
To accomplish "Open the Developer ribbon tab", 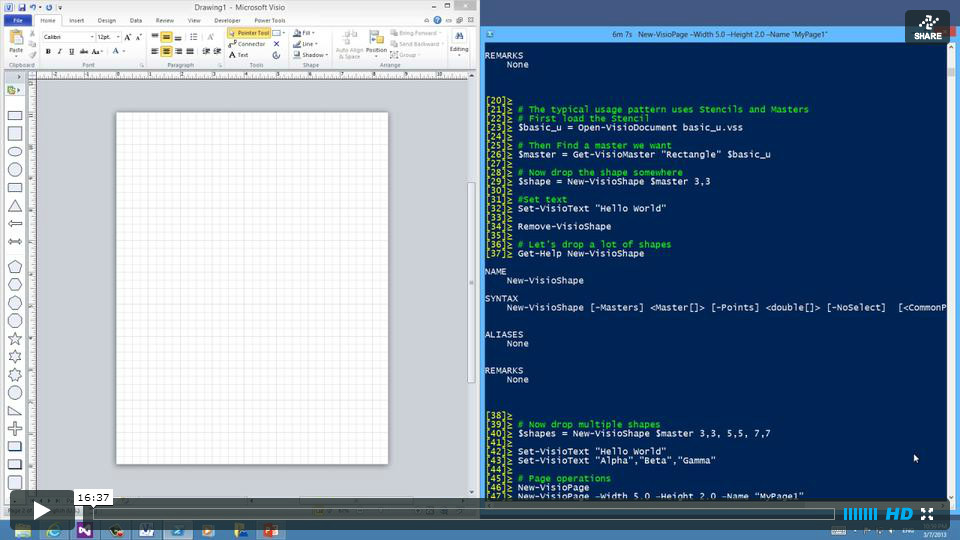I will 227,20.
